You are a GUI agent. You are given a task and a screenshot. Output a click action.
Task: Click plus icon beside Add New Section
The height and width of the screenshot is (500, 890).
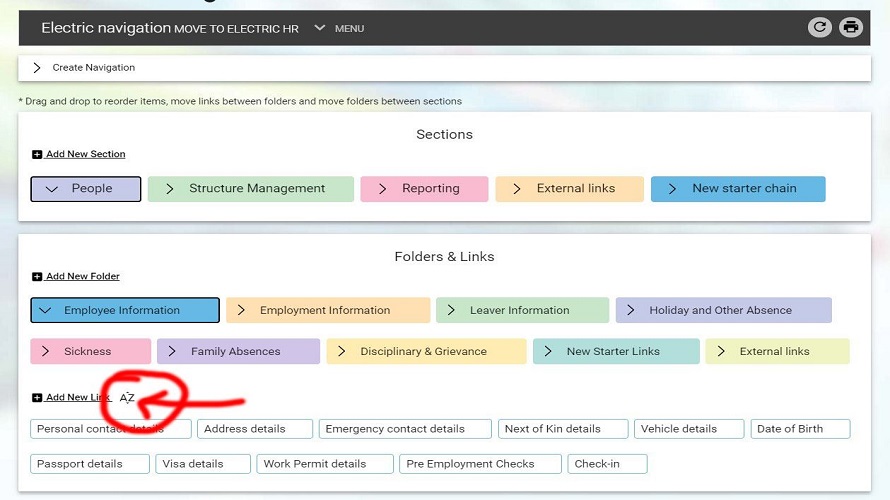click(x=37, y=155)
